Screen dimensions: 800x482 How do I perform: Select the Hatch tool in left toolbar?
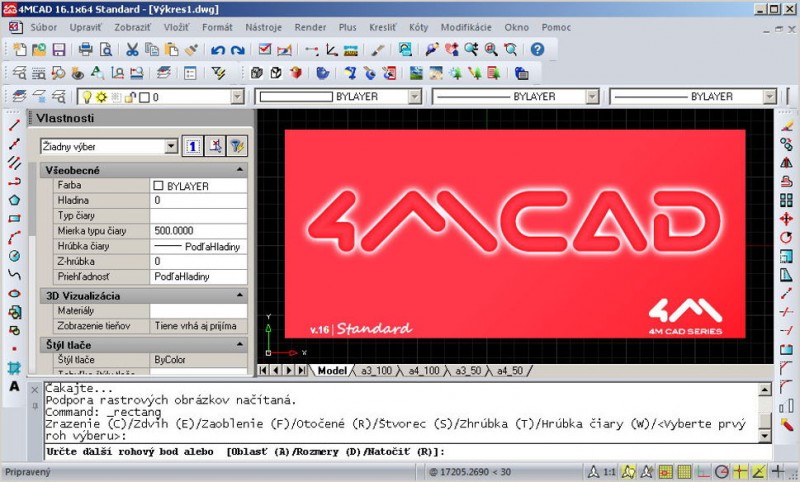click(x=14, y=367)
